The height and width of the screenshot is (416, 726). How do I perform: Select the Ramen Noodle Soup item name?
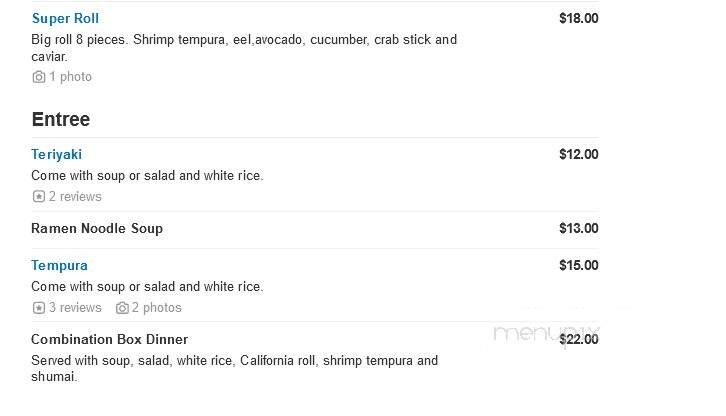click(x=97, y=228)
